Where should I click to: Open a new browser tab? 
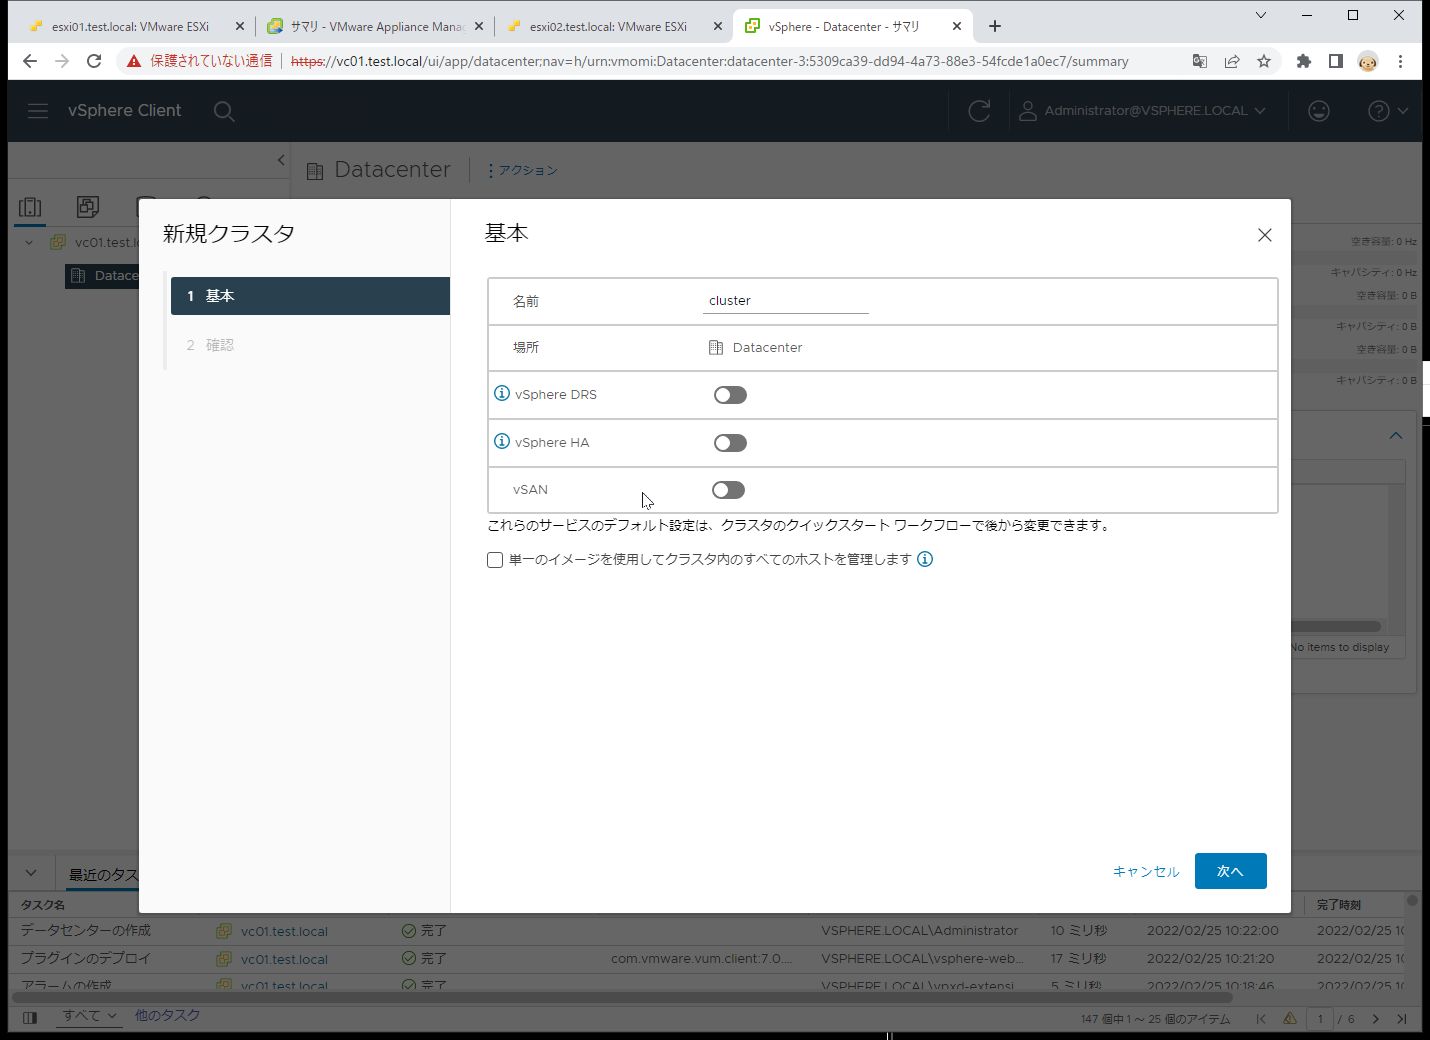tap(995, 27)
